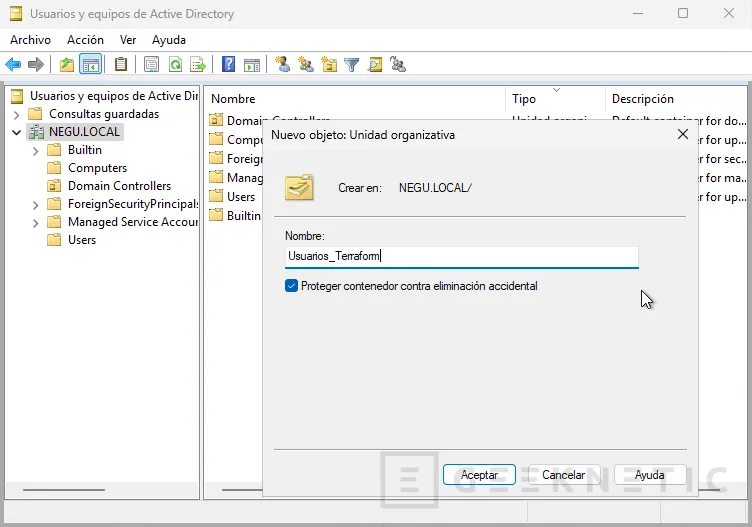The width and height of the screenshot is (752, 527).
Task: Toggle the show/hide console tree icon
Action: [91, 64]
